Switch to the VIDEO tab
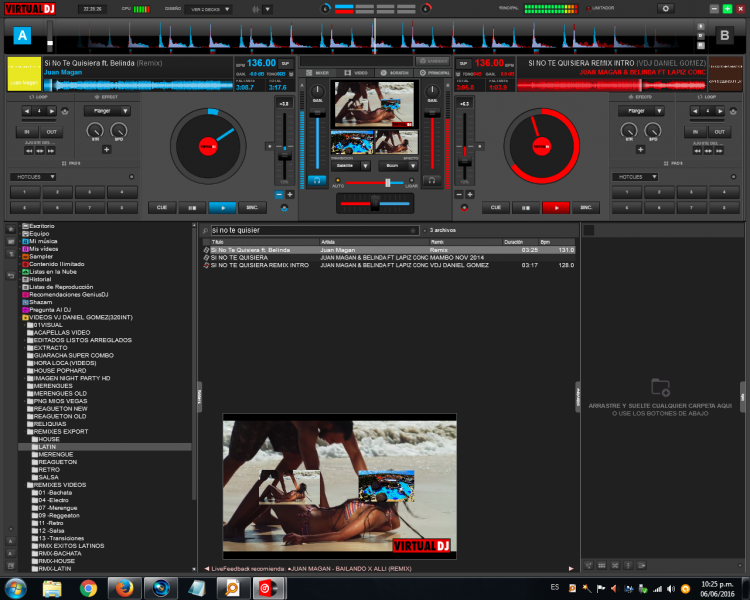The height and width of the screenshot is (600, 750). point(356,73)
